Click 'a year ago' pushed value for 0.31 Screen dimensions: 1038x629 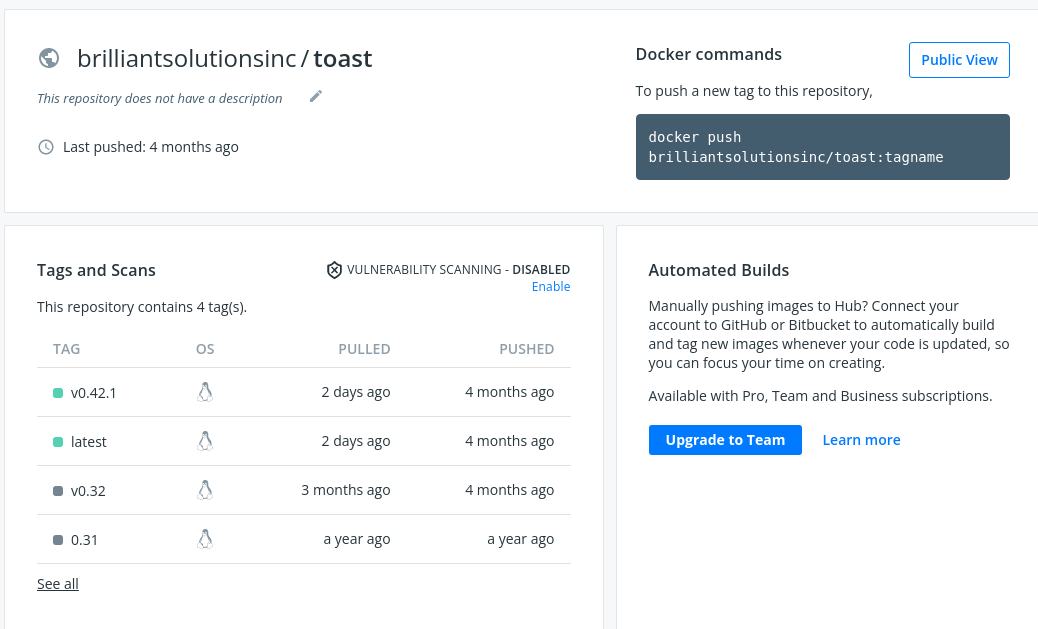[520, 539]
